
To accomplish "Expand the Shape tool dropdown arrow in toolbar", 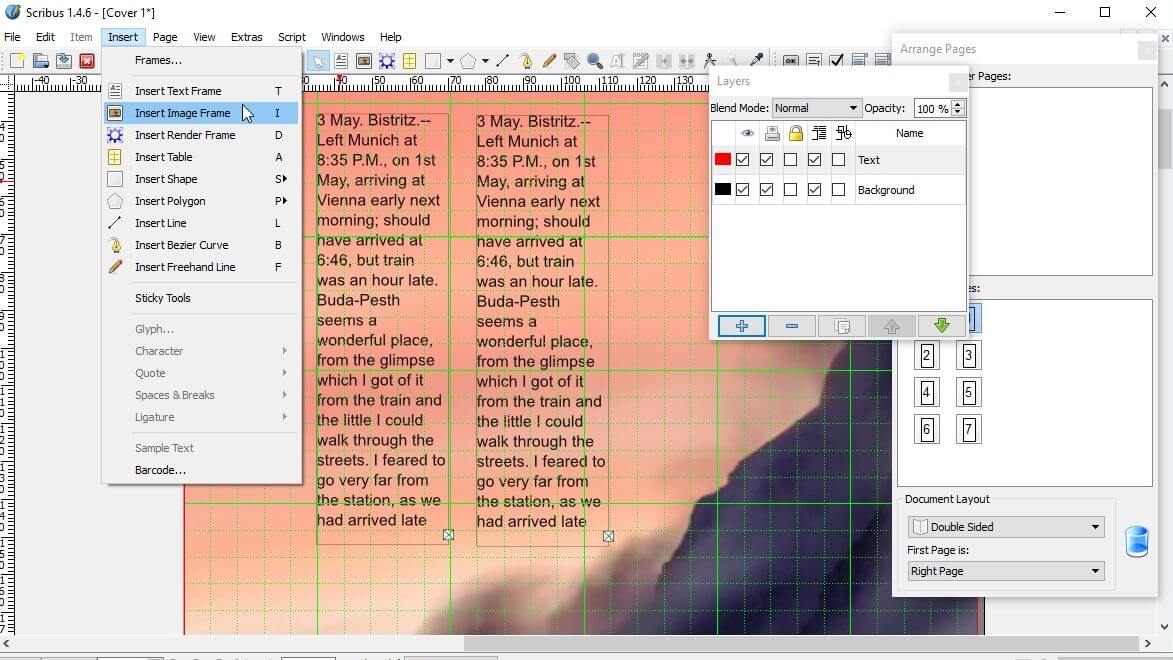I will pyautogui.click(x=450, y=61).
